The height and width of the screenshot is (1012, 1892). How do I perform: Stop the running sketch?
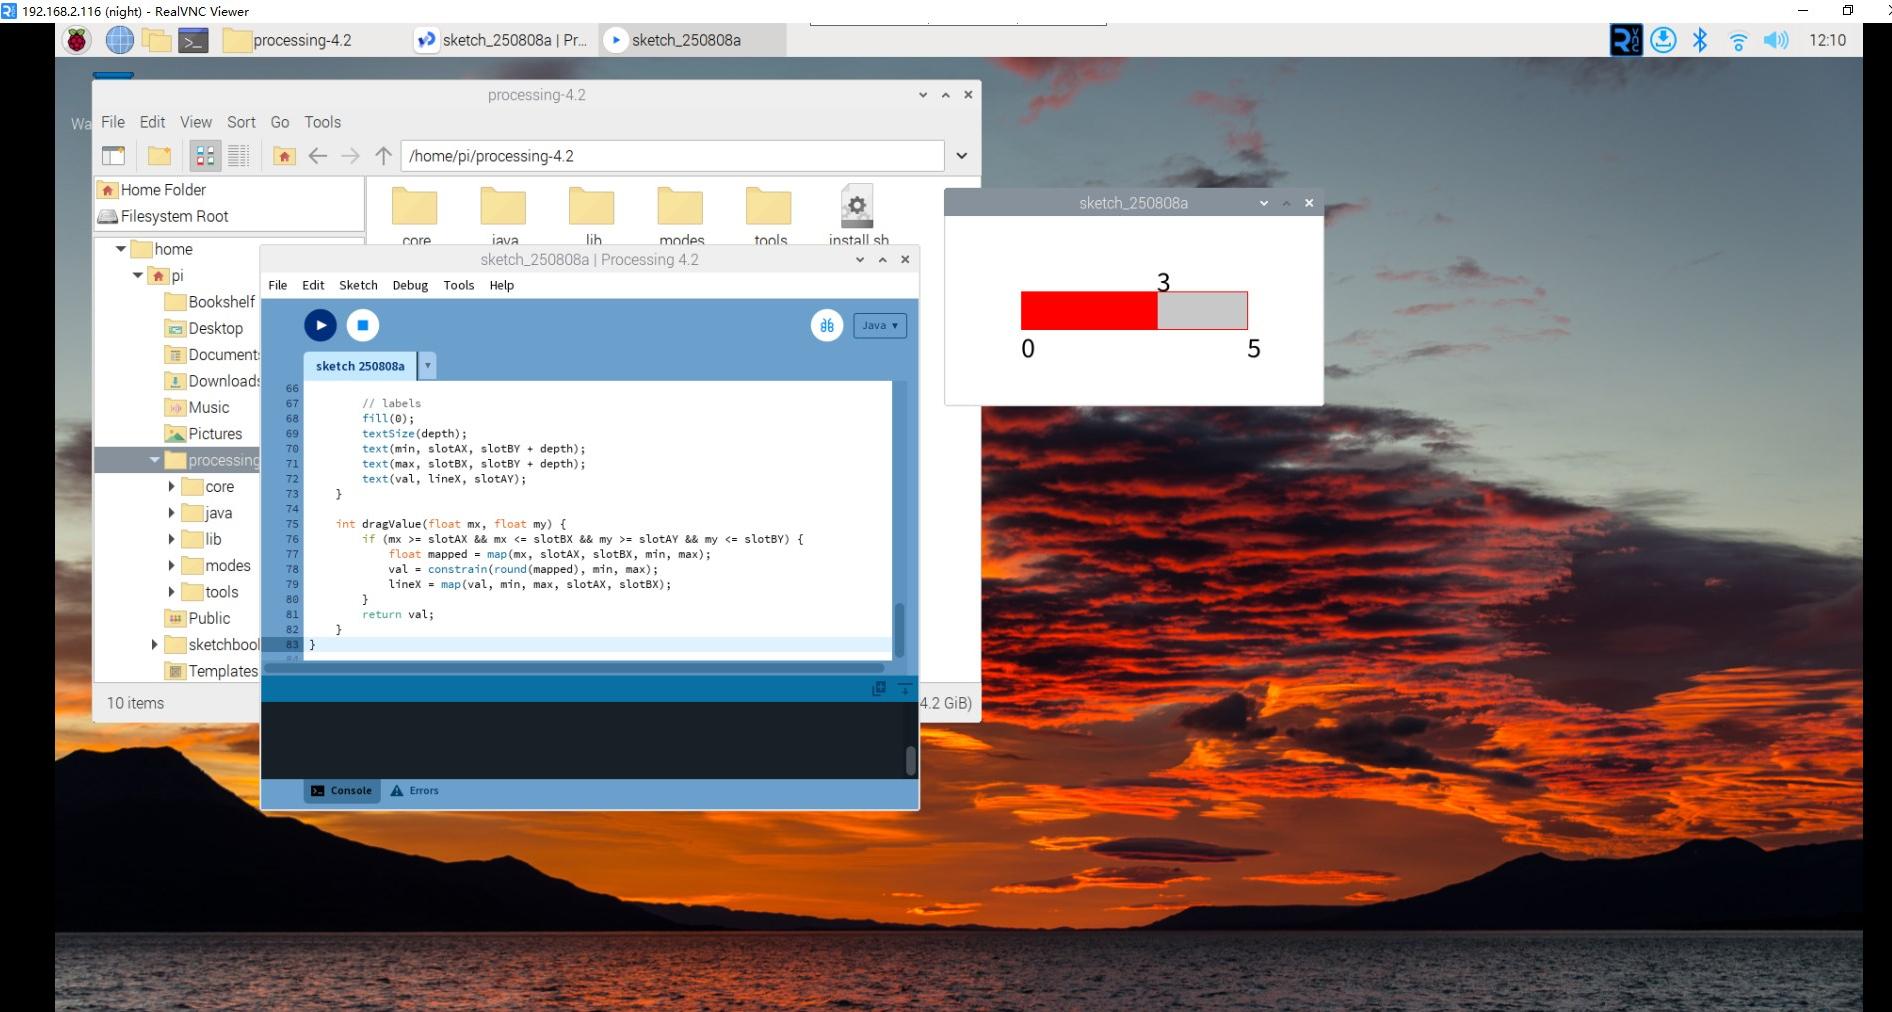[363, 325]
